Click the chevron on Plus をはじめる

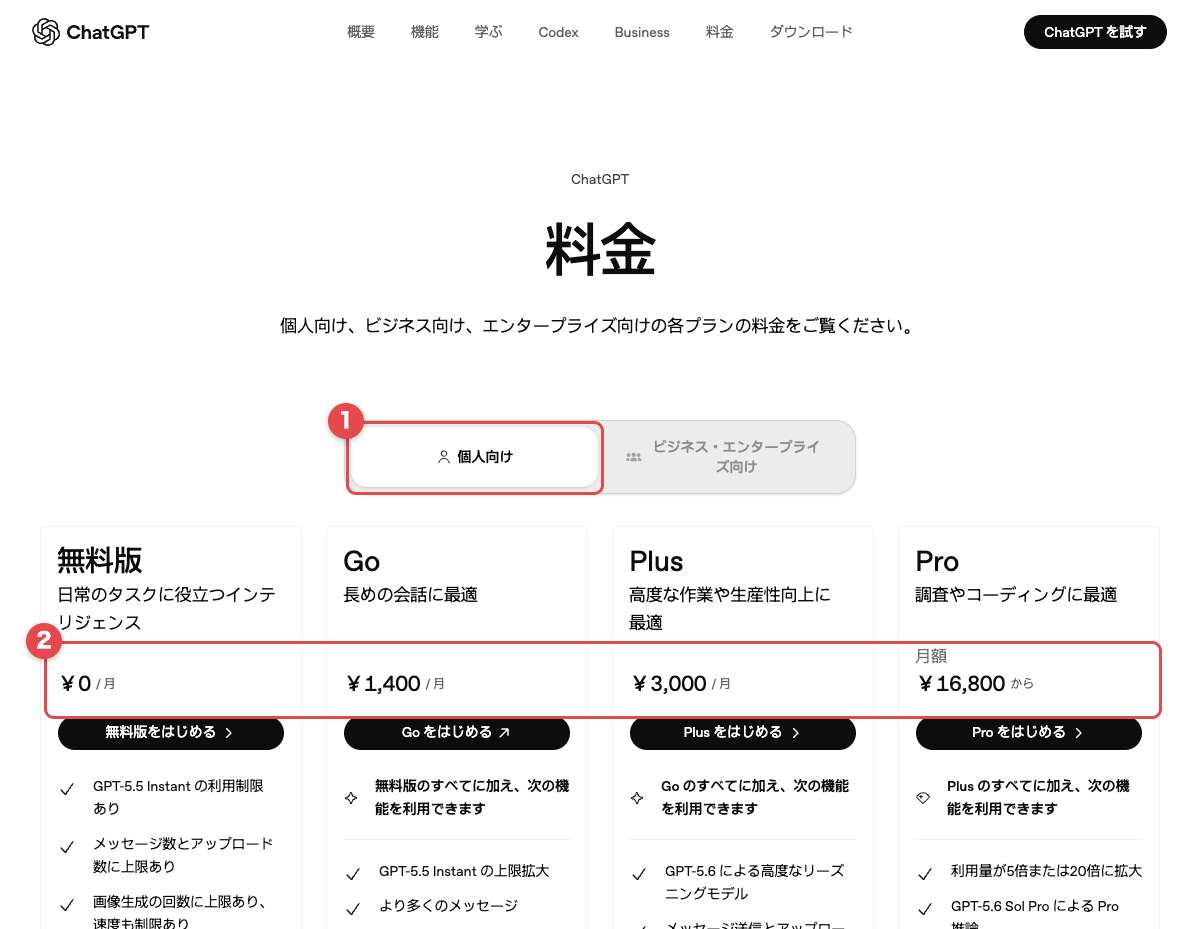click(x=795, y=733)
